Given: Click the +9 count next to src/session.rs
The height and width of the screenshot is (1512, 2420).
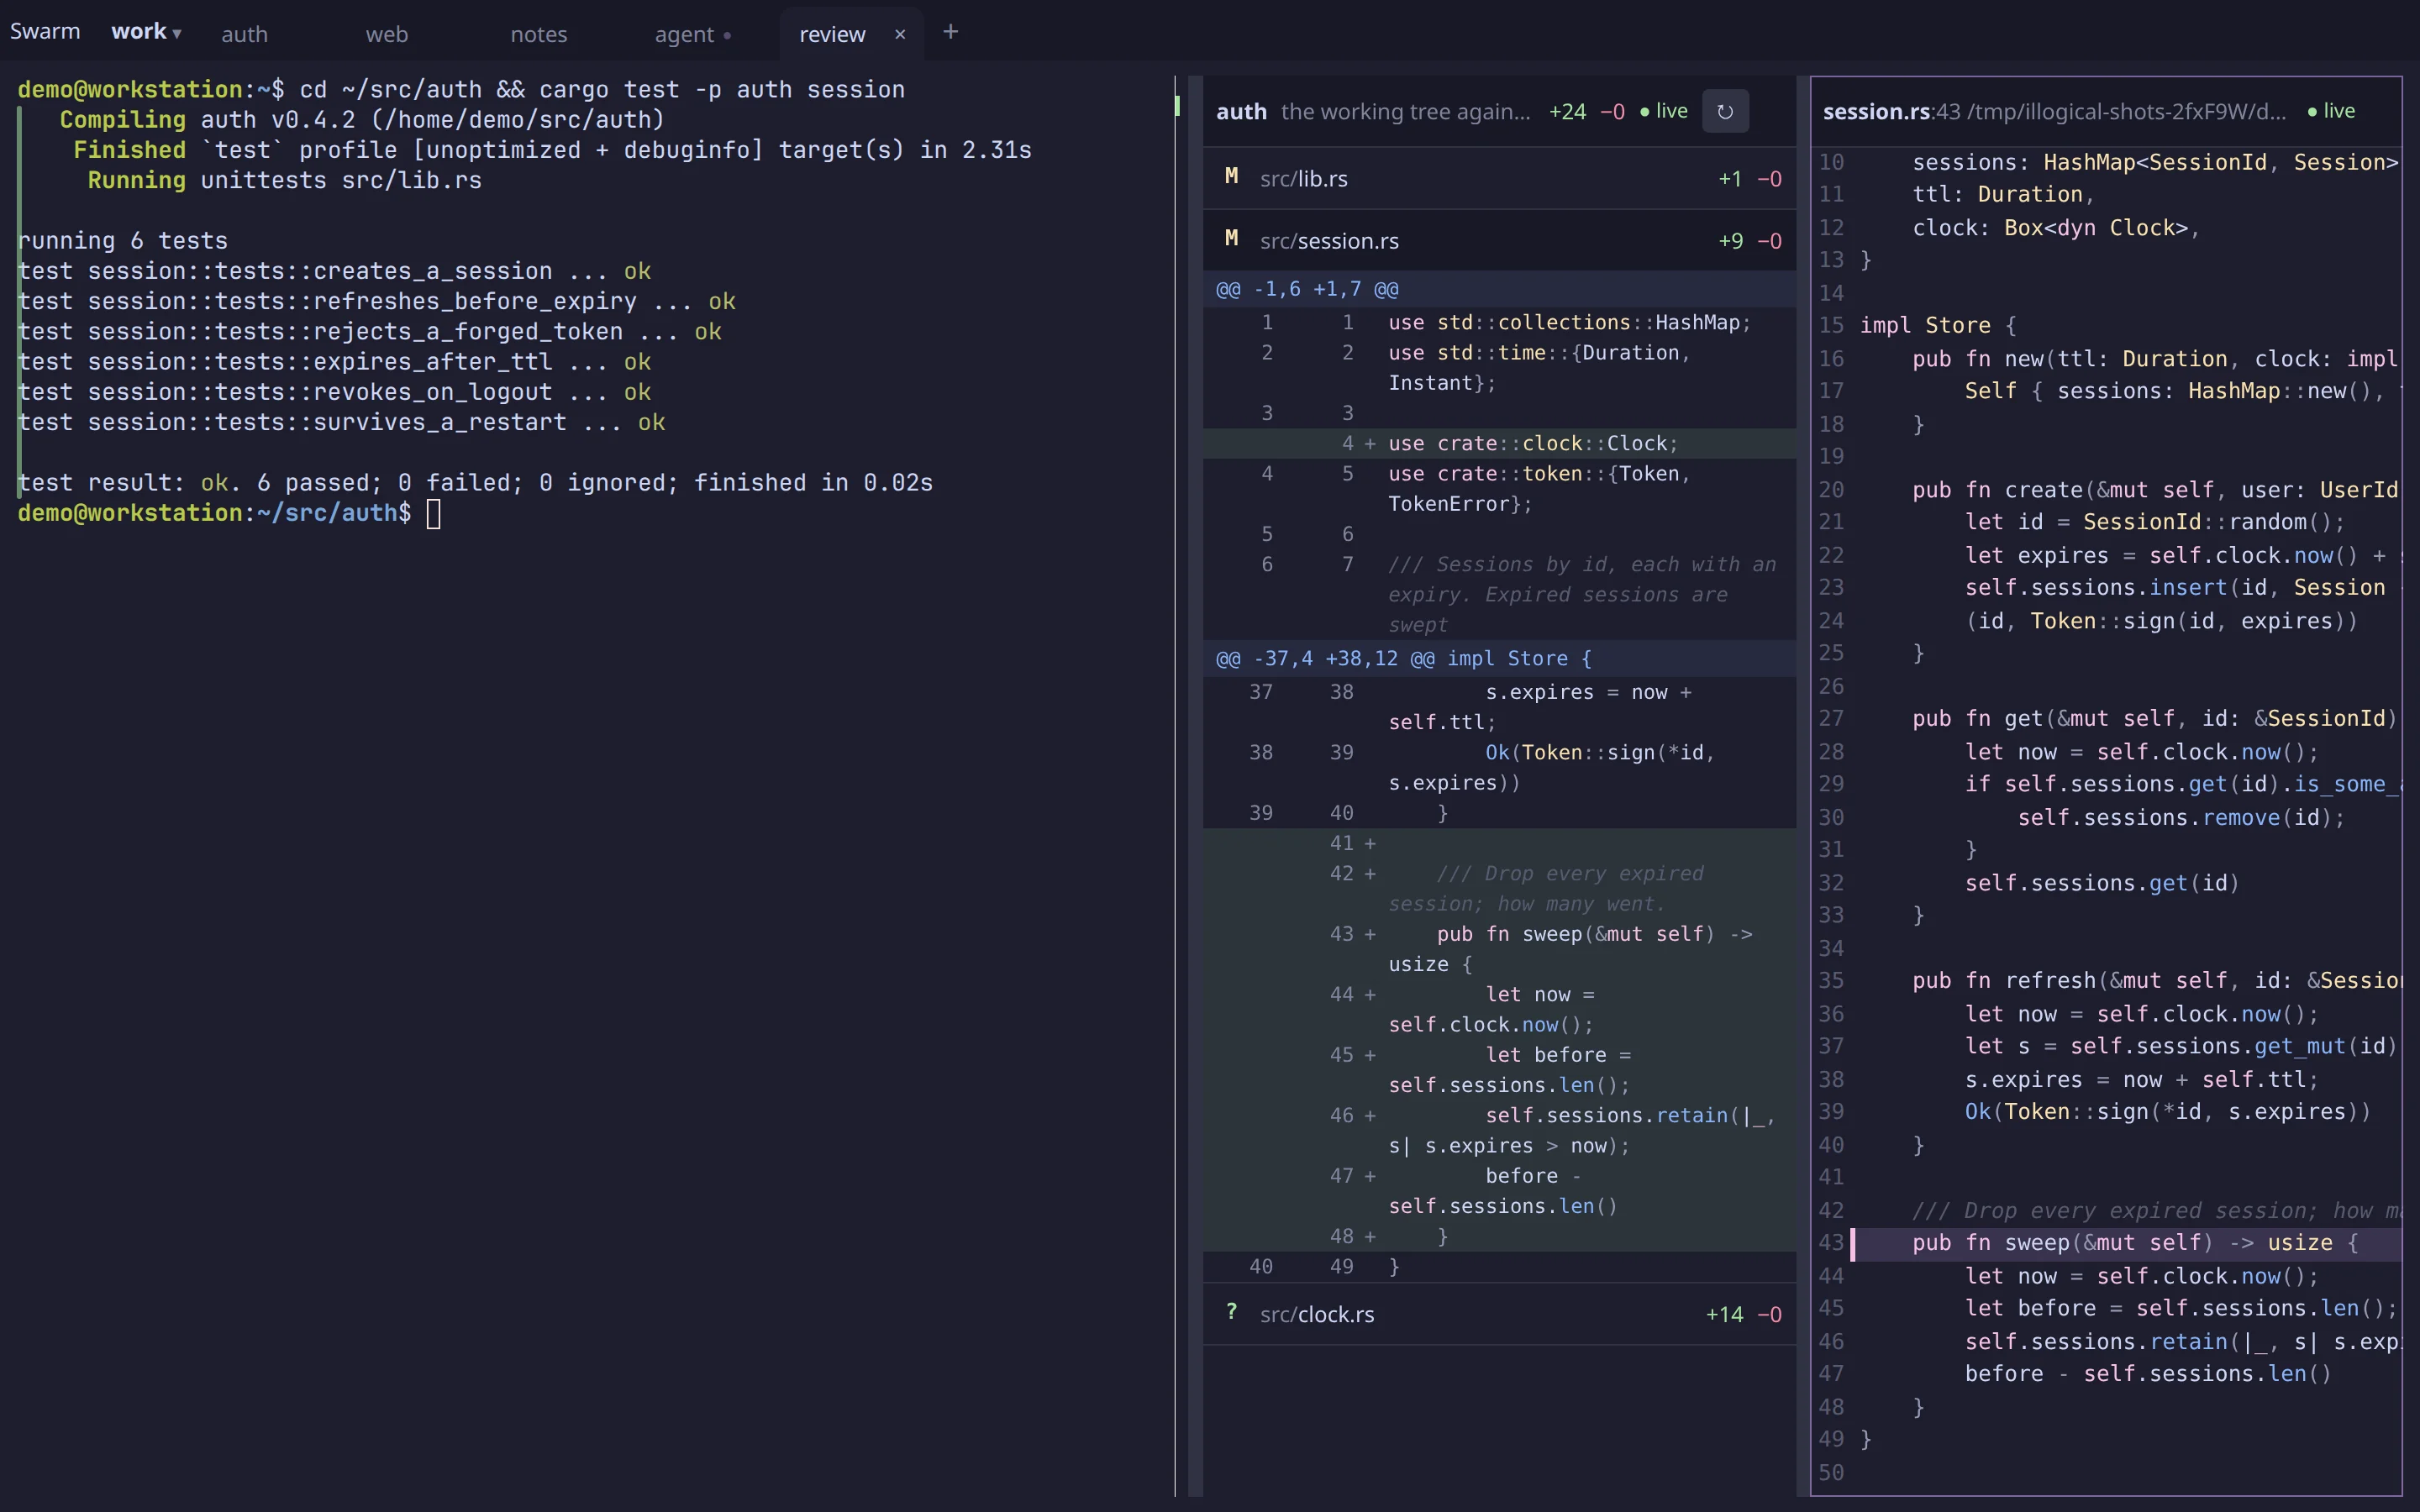Looking at the screenshot, I should (x=1730, y=240).
